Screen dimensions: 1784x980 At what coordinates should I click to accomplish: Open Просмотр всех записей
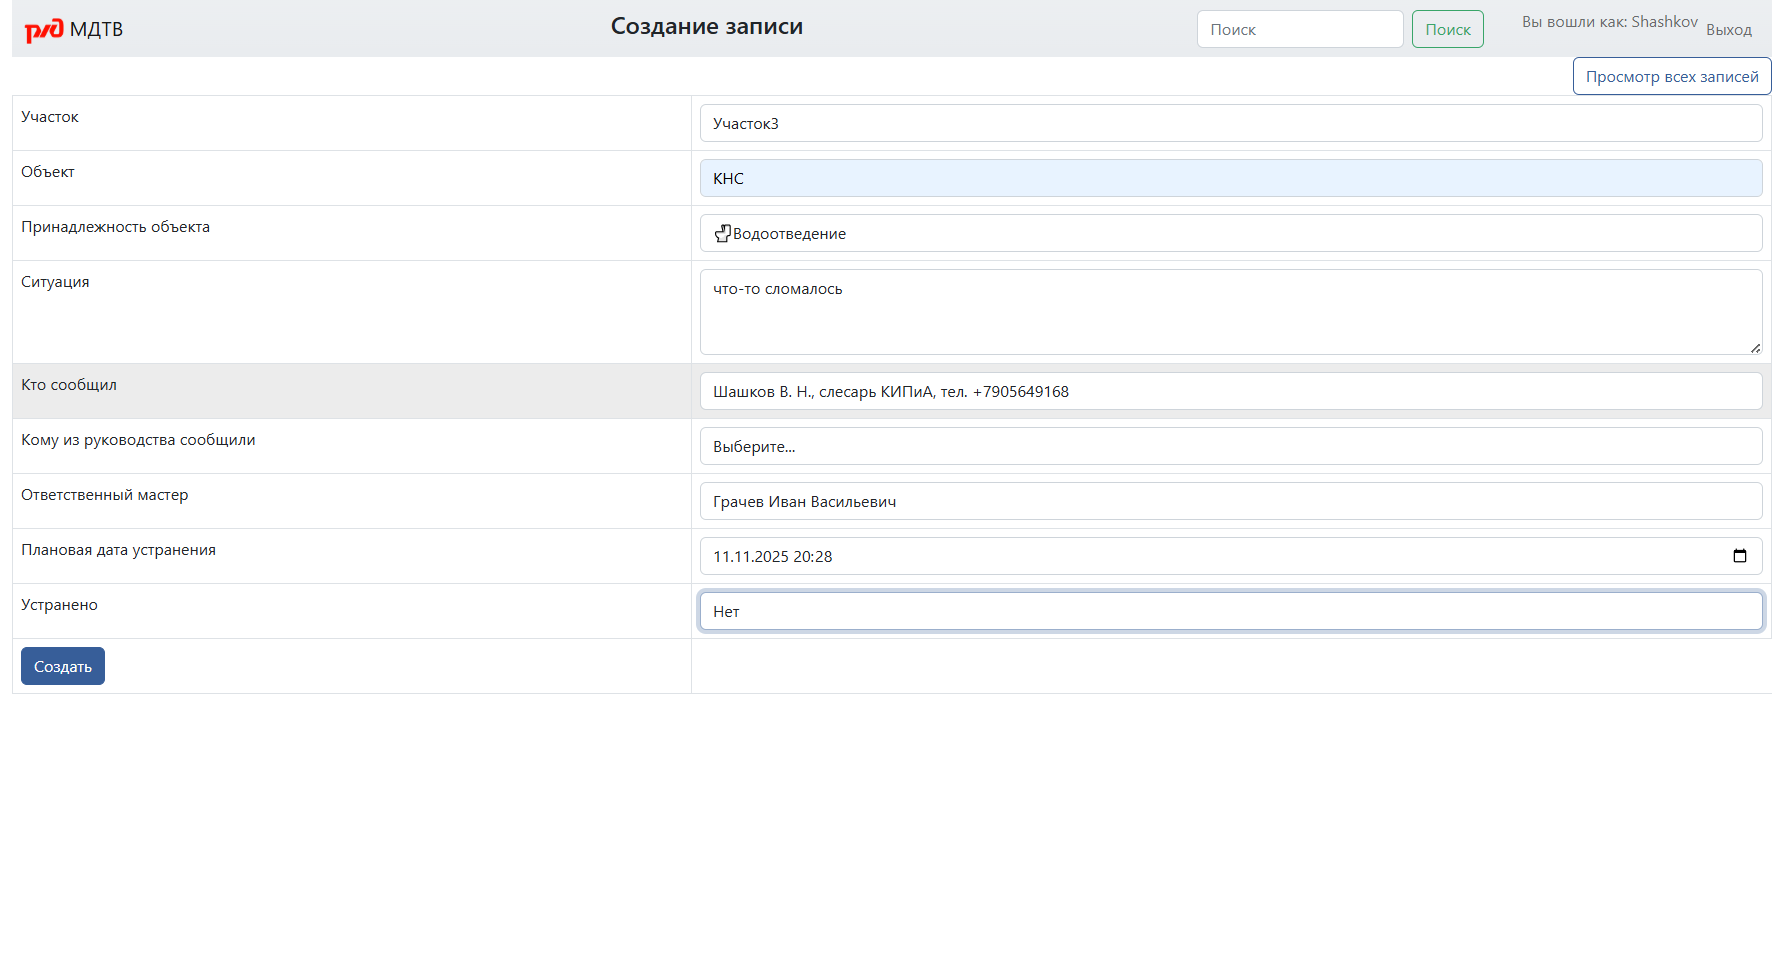(1671, 76)
